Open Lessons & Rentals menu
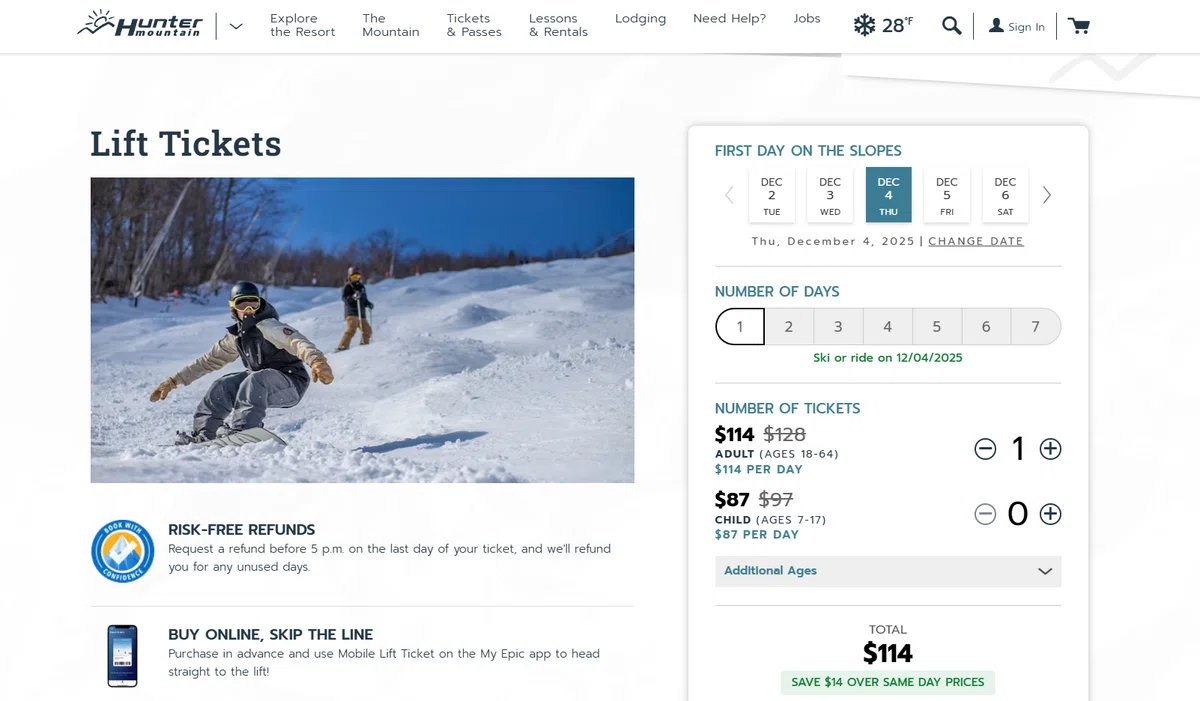The image size is (1200, 701). (558, 25)
